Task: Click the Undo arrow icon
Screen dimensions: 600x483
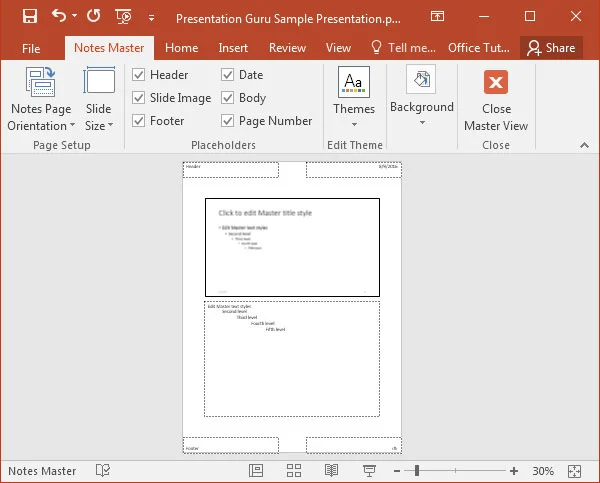Action: [59, 16]
